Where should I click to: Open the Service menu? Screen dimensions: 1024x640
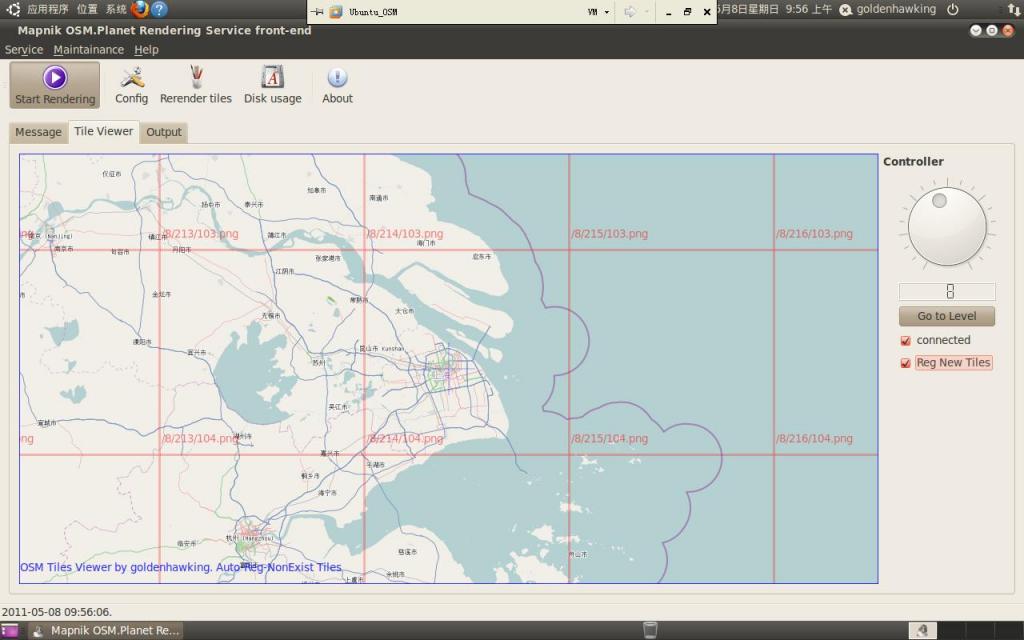point(23,49)
